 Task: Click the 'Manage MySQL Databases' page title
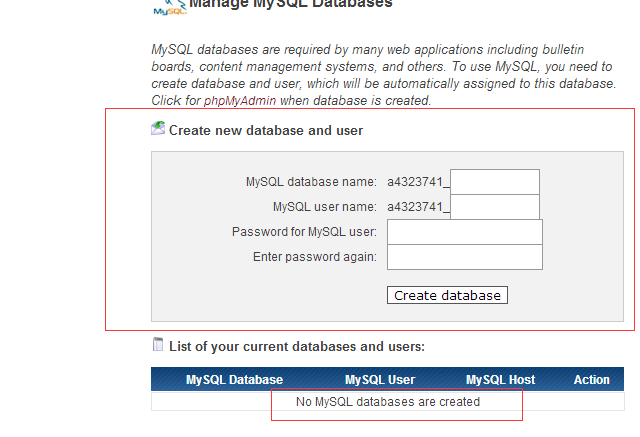pyautogui.click(x=291, y=4)
